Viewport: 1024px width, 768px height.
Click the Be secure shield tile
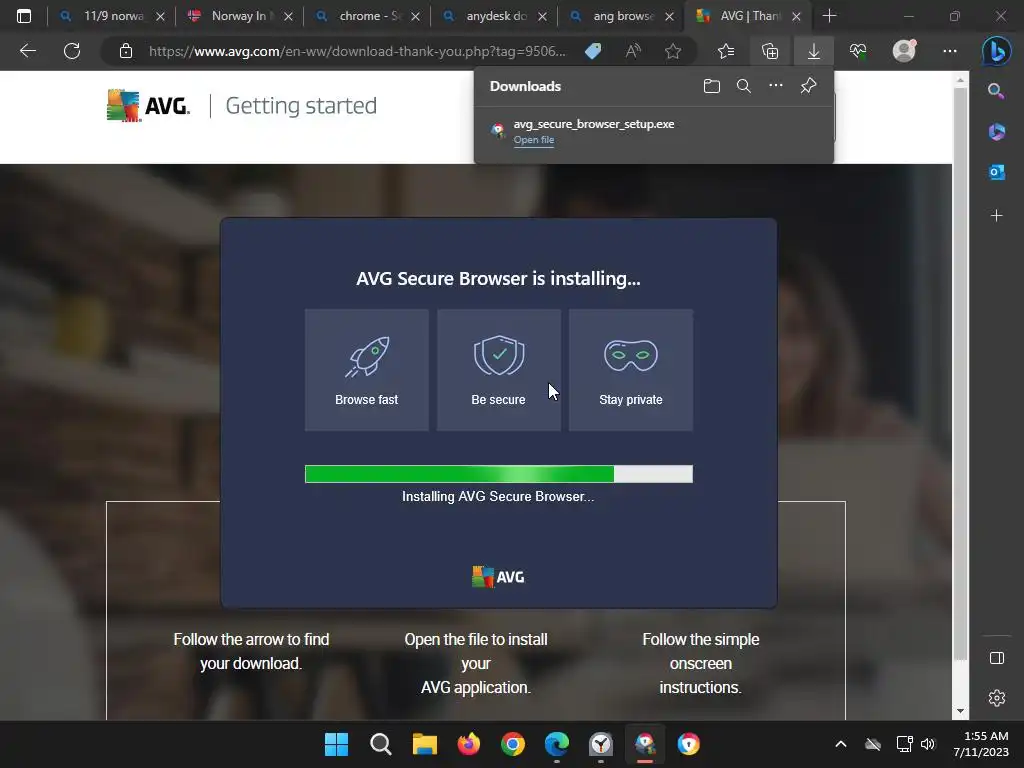498,370
